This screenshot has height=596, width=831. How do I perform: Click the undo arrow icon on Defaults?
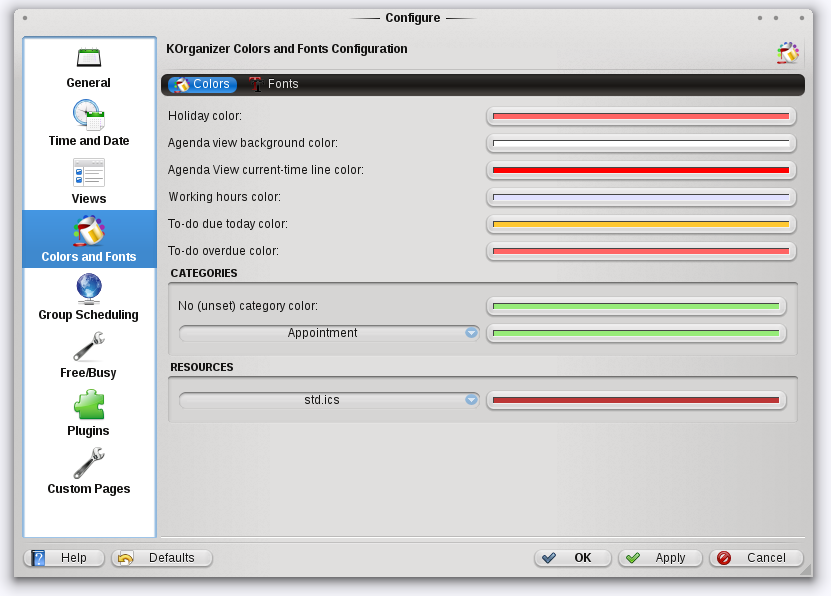[126, 558]
